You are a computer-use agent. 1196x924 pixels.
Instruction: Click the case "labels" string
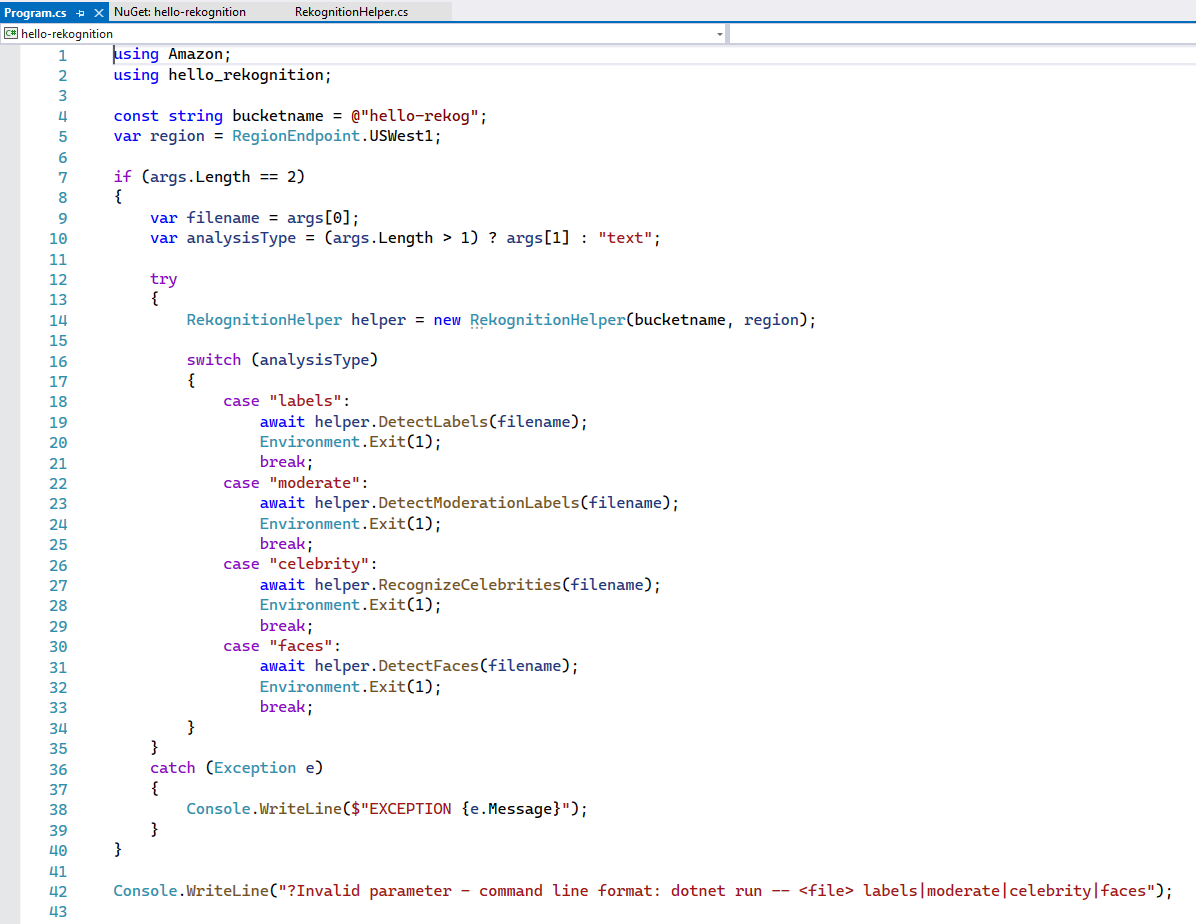click(305, 401)
